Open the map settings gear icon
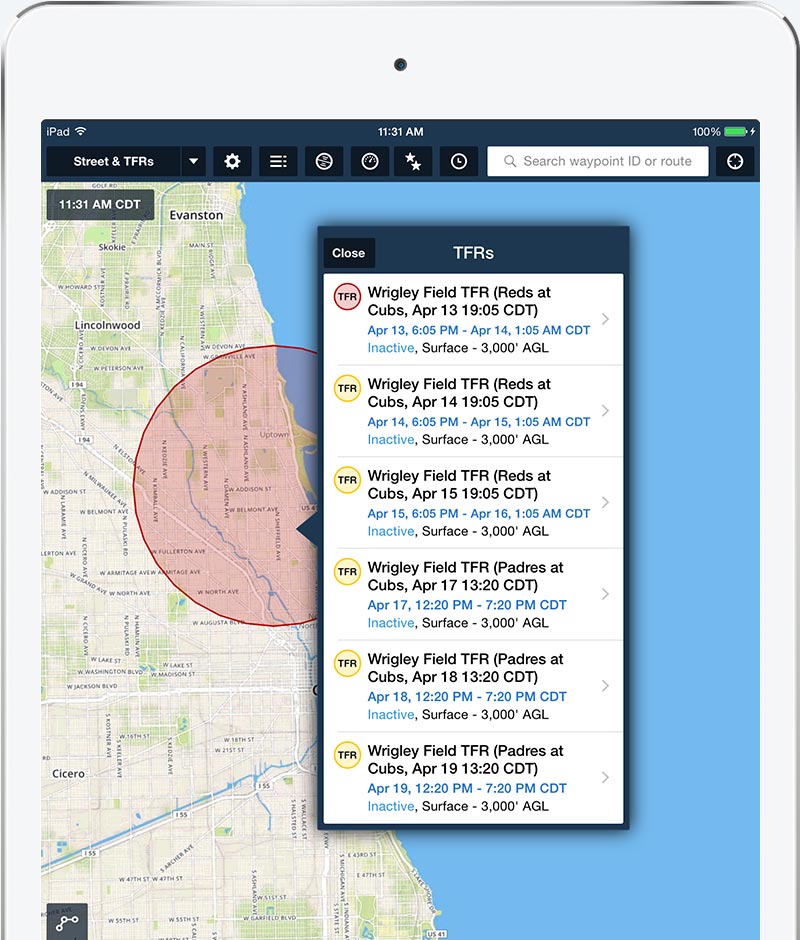Viewport: 800px width, 940px height. [232, 161]
